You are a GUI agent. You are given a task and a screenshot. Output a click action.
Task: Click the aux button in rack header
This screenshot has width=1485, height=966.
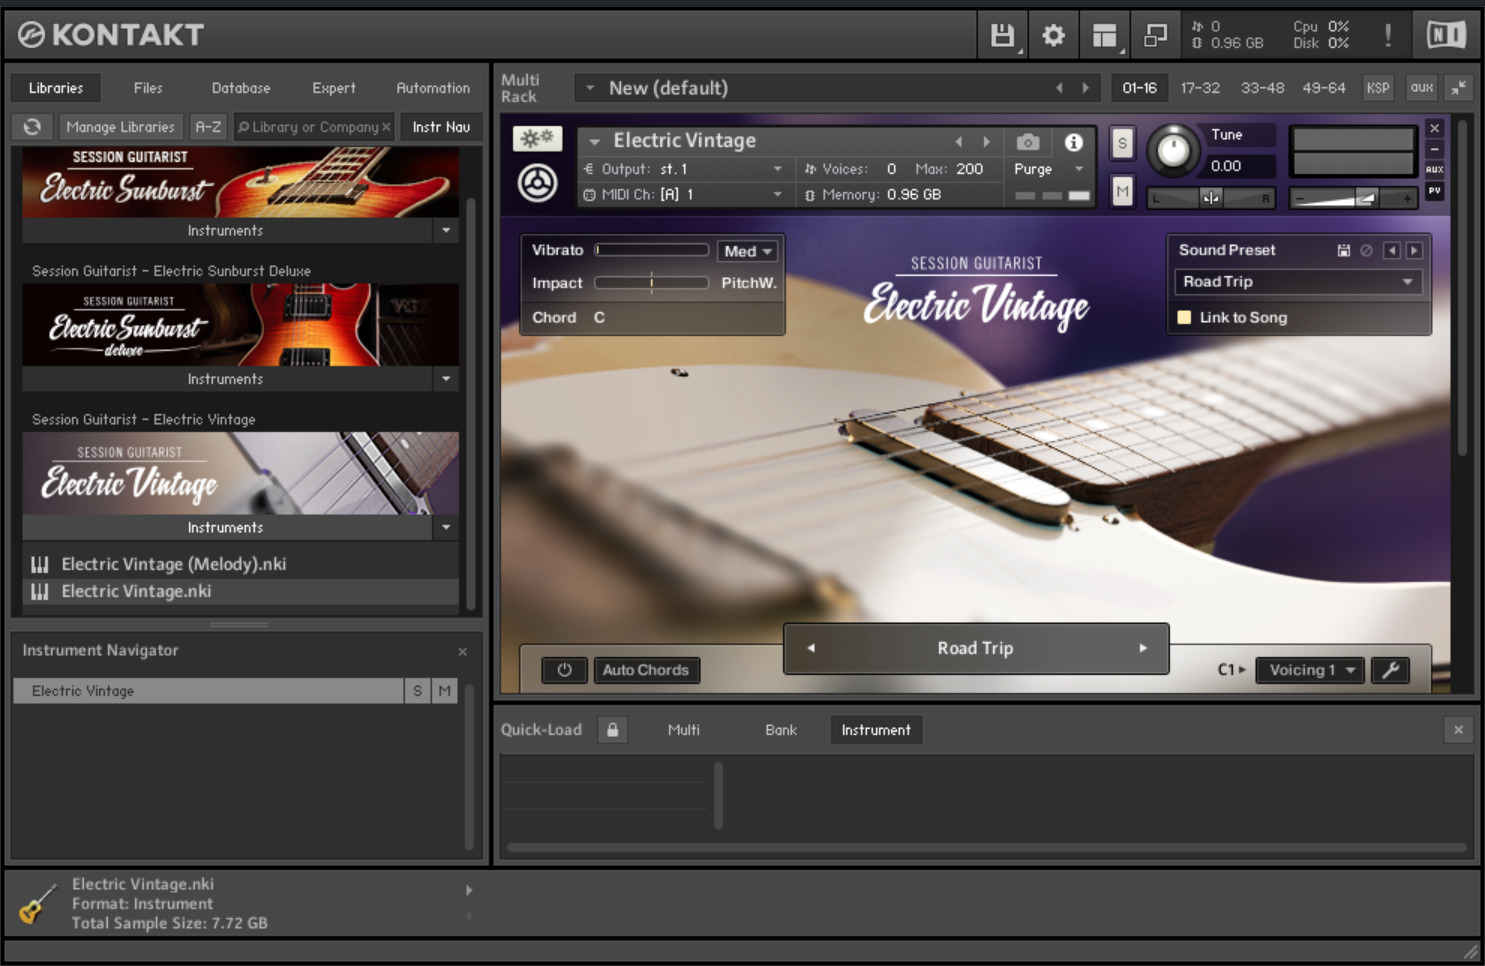pos(1422,88)
